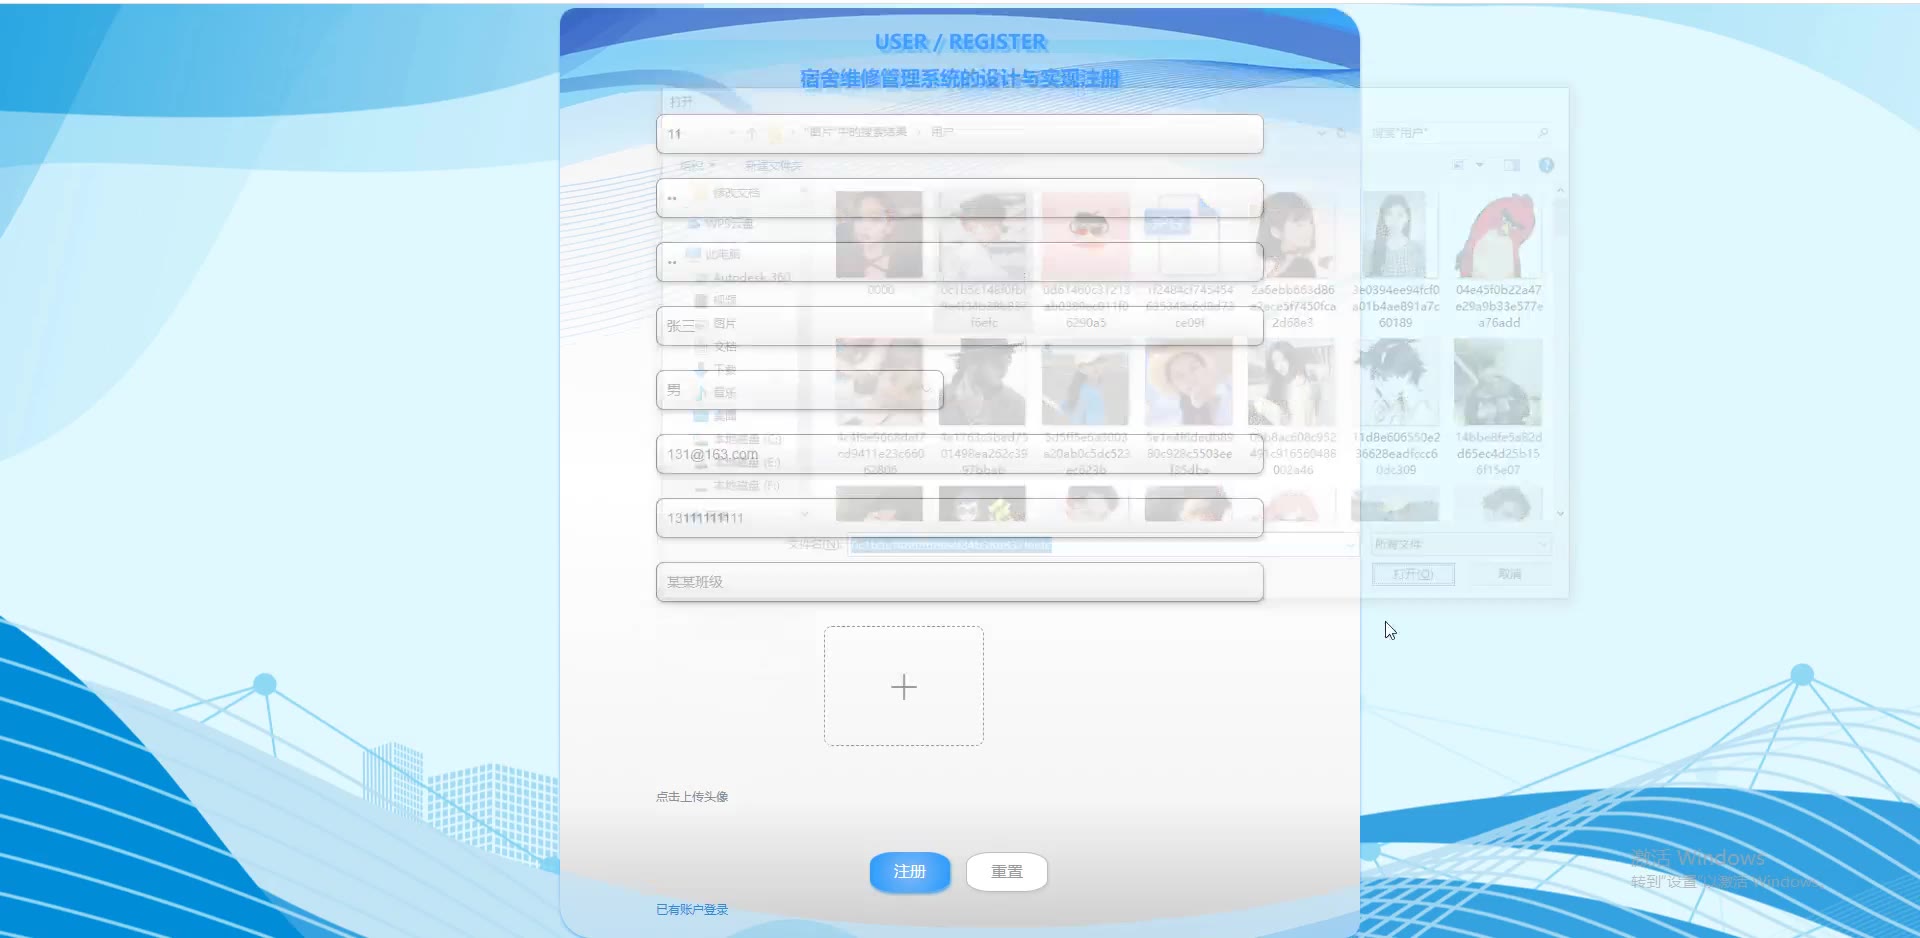Open the 所有文件 file type dropdown
The image size is (1920, 938).
click(x=1461, y=544)
